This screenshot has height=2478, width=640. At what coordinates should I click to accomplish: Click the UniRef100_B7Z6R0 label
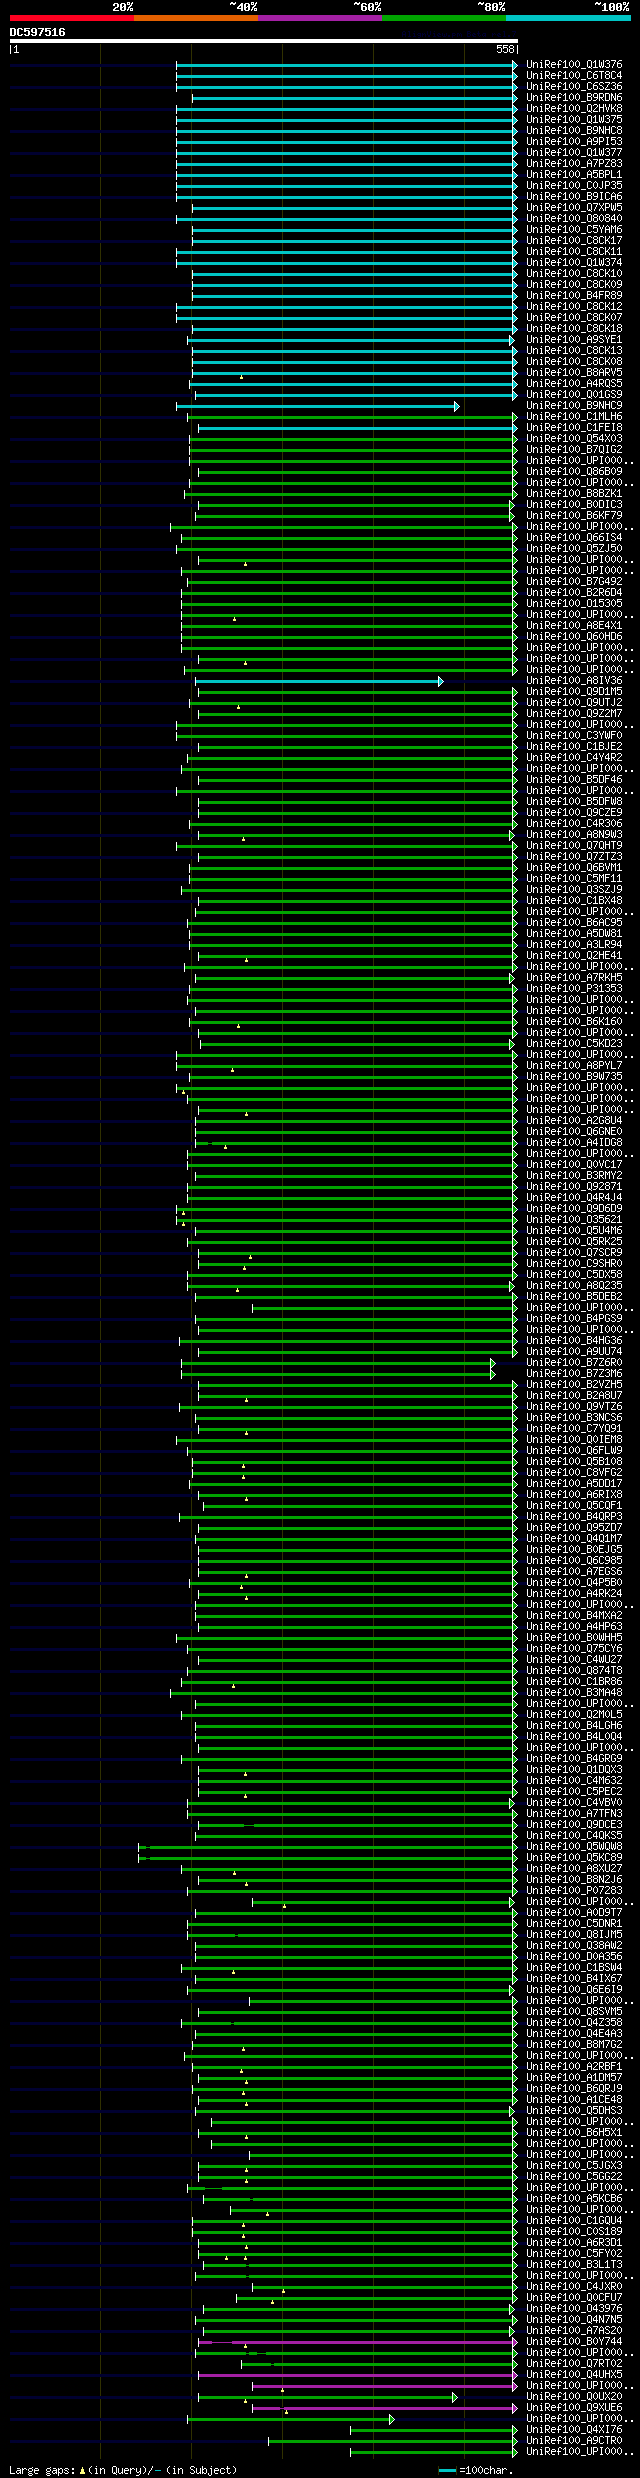pyautogui.click(x=574, y=1362)
